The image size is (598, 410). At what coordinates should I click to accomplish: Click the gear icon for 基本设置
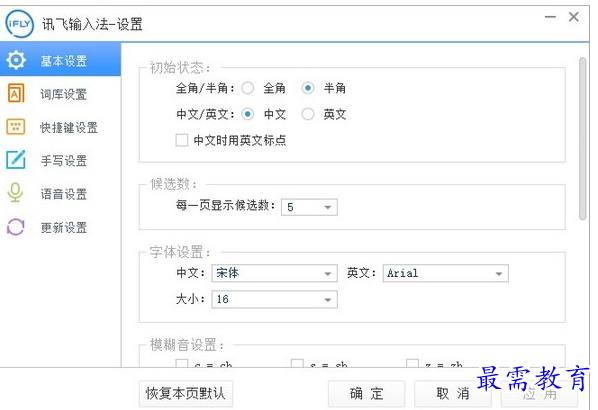[x=16, y=60]
